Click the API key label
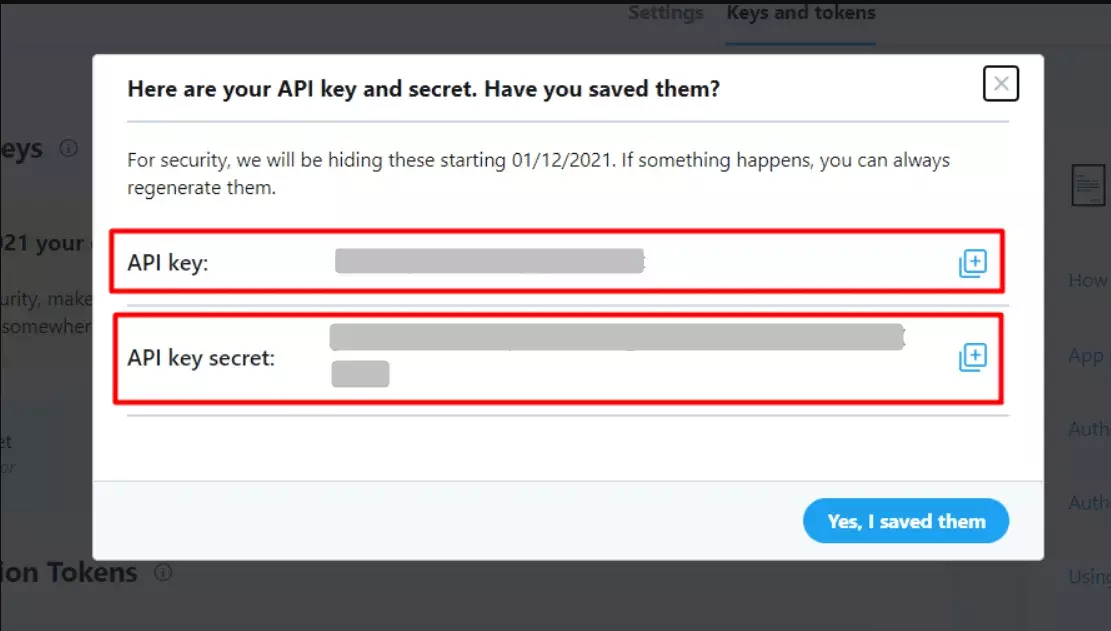 coord(168,263)
